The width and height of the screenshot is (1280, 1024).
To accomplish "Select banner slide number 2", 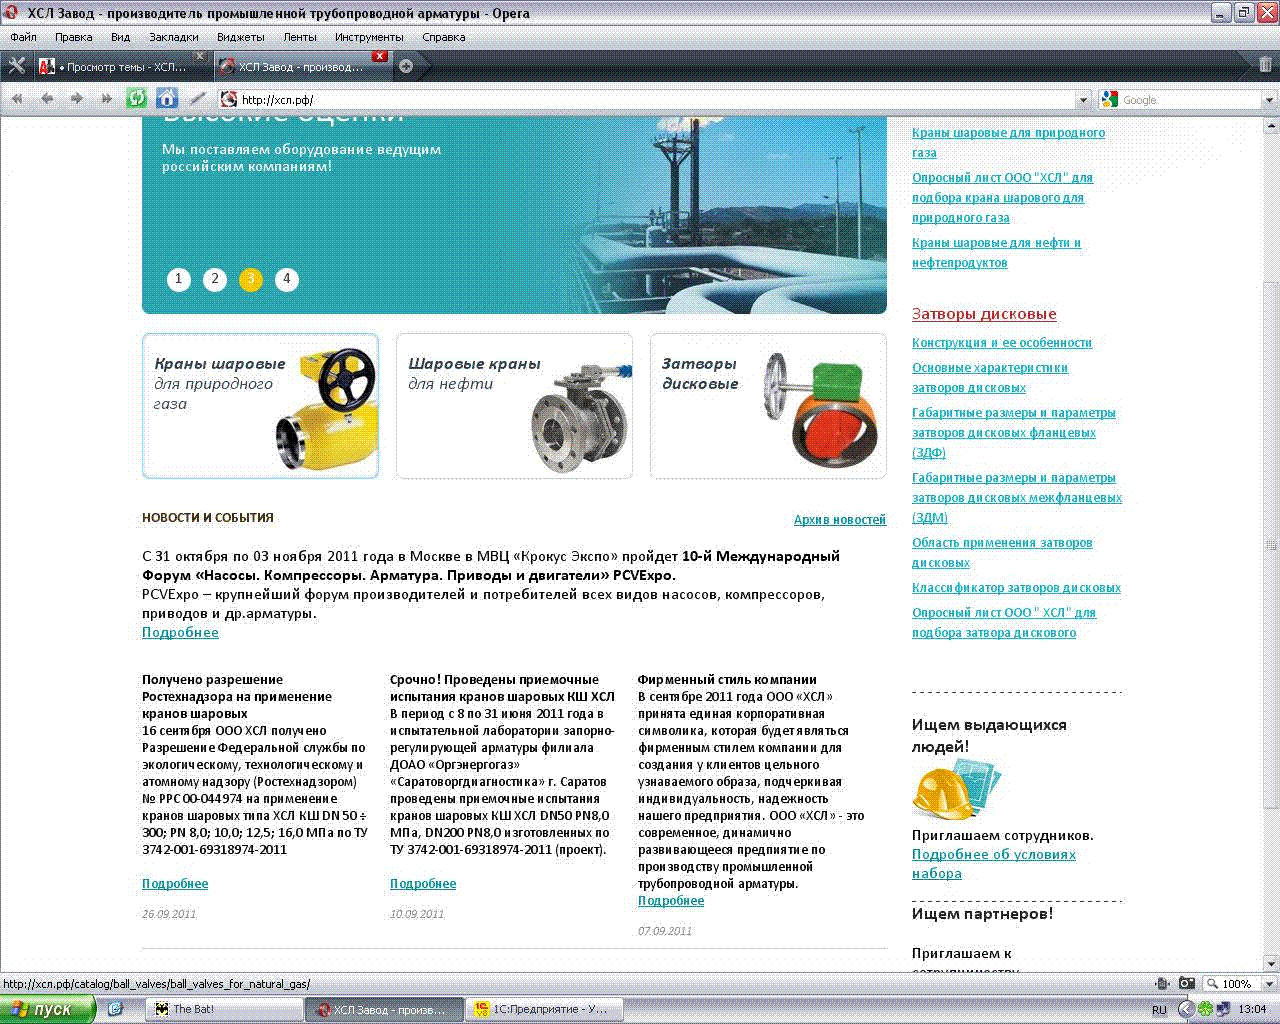I will [215, 279].
